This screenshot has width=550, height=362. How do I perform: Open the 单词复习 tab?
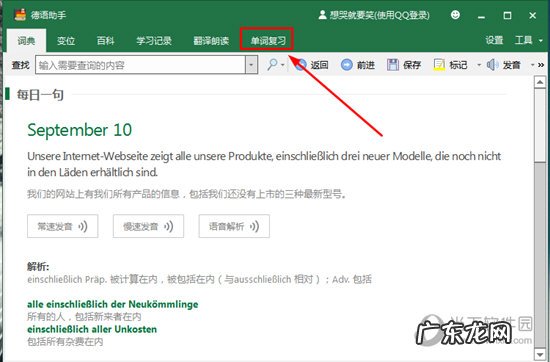pyautogui.click(x=267, y=41)
